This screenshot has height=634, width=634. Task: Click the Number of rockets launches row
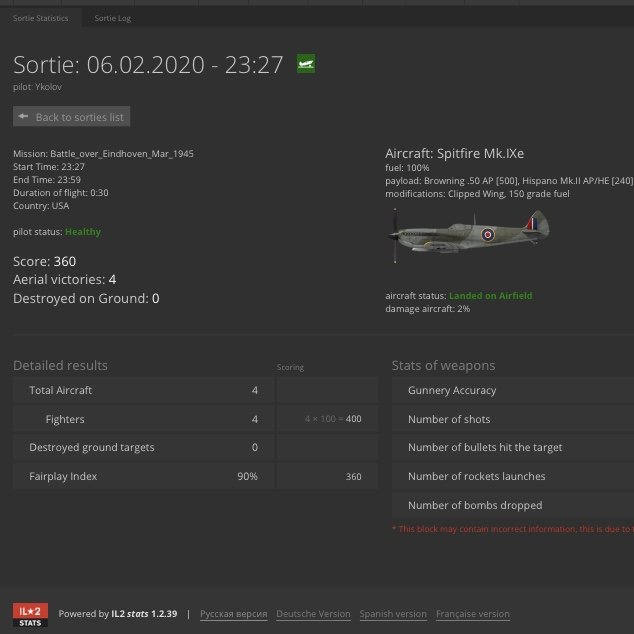pyautogui.click(x=513, y=476)
